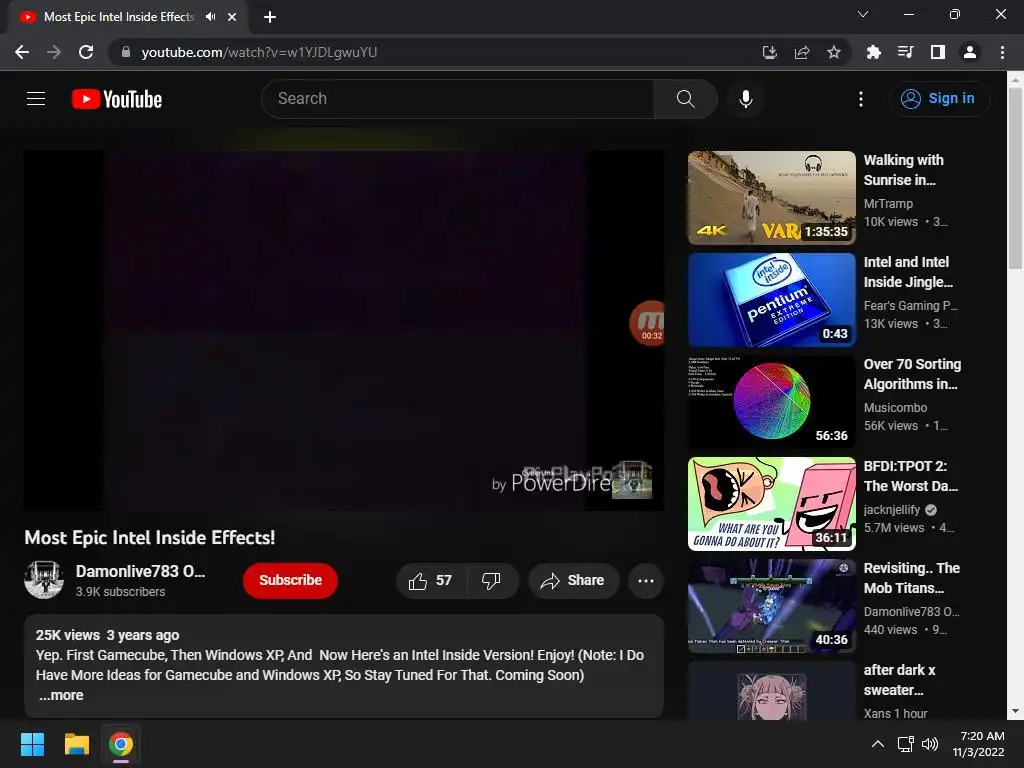1024x768 pixels.
Task: Click Fear's Gaming P... channel name
Action: (x=911, y=306)
